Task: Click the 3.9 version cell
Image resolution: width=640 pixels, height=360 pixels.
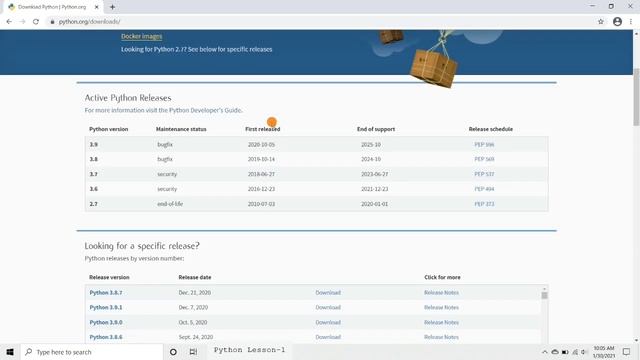Action: 94,144
